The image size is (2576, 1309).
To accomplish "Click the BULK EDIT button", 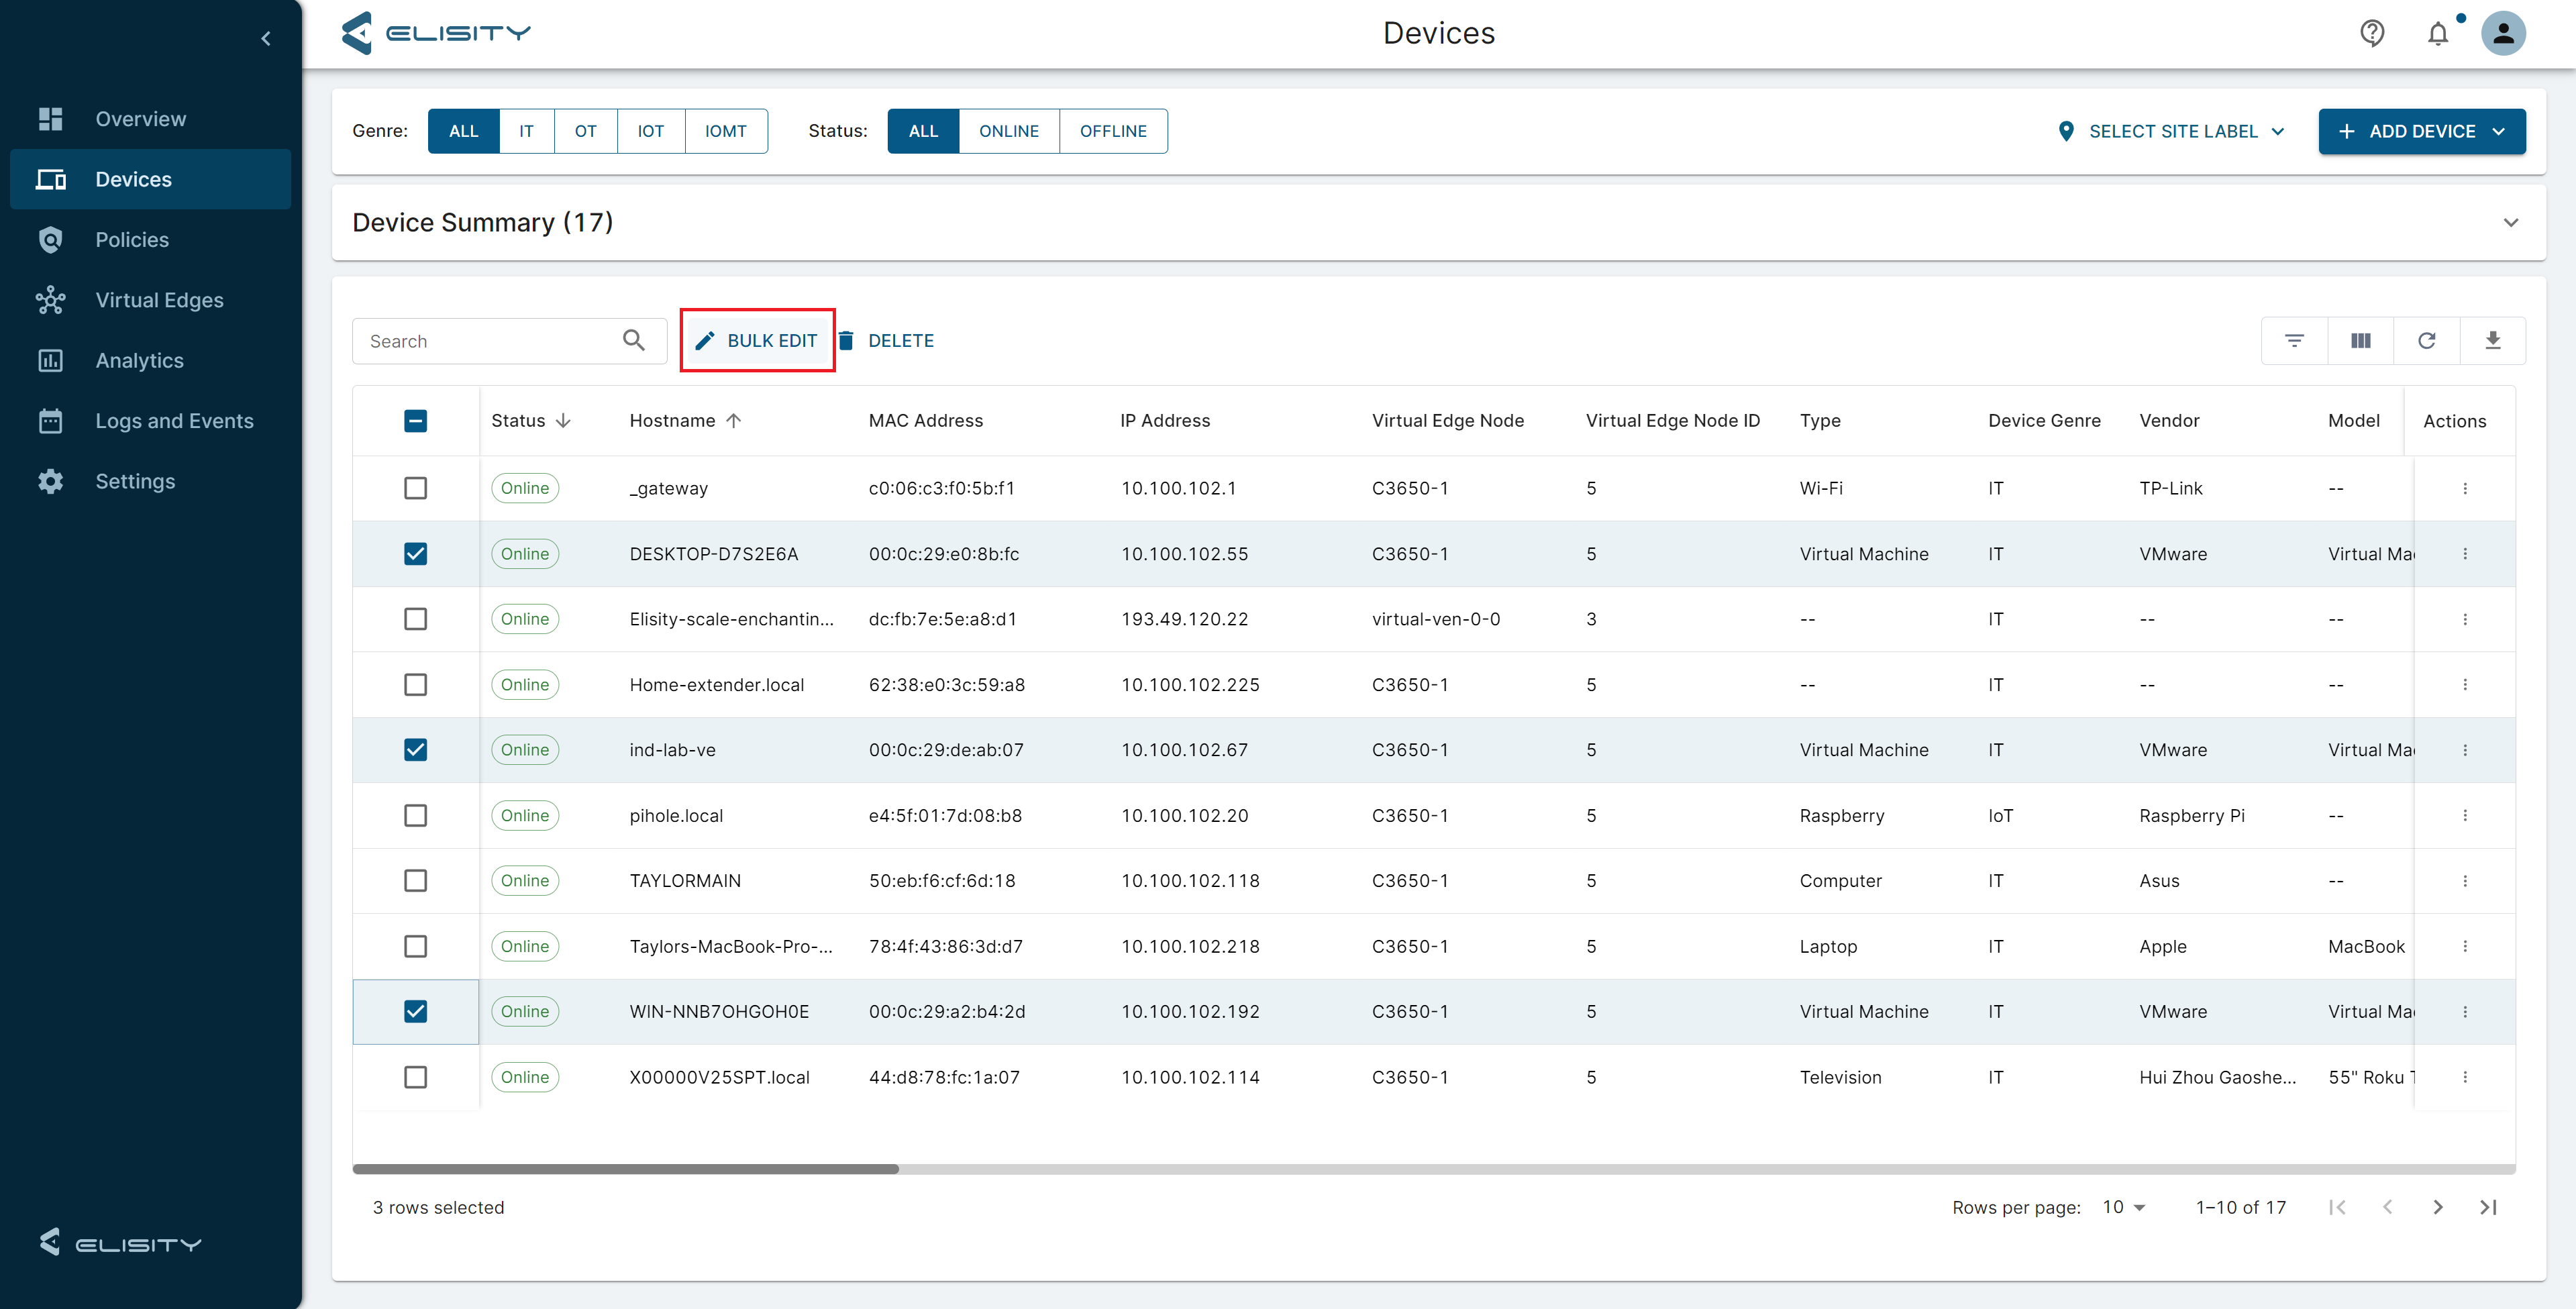I will (757, 340).
